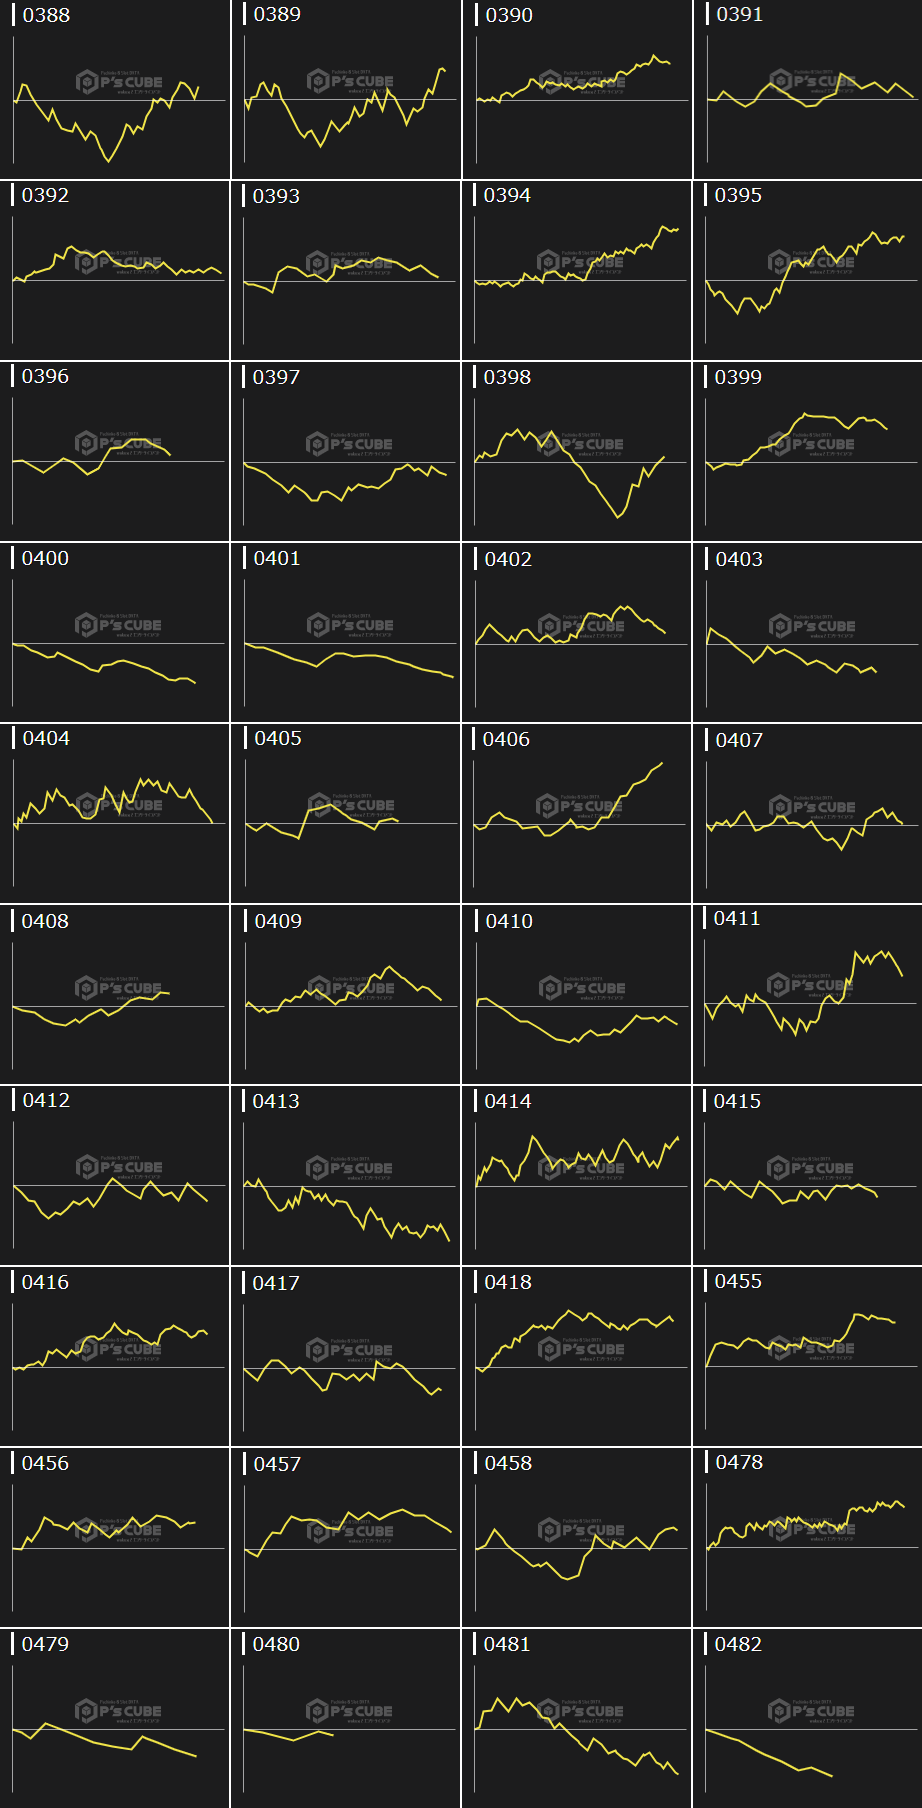Viewport: 922px width, 1808px height.
Task: Select the chart labeled 0404
Action: point(115,814)
